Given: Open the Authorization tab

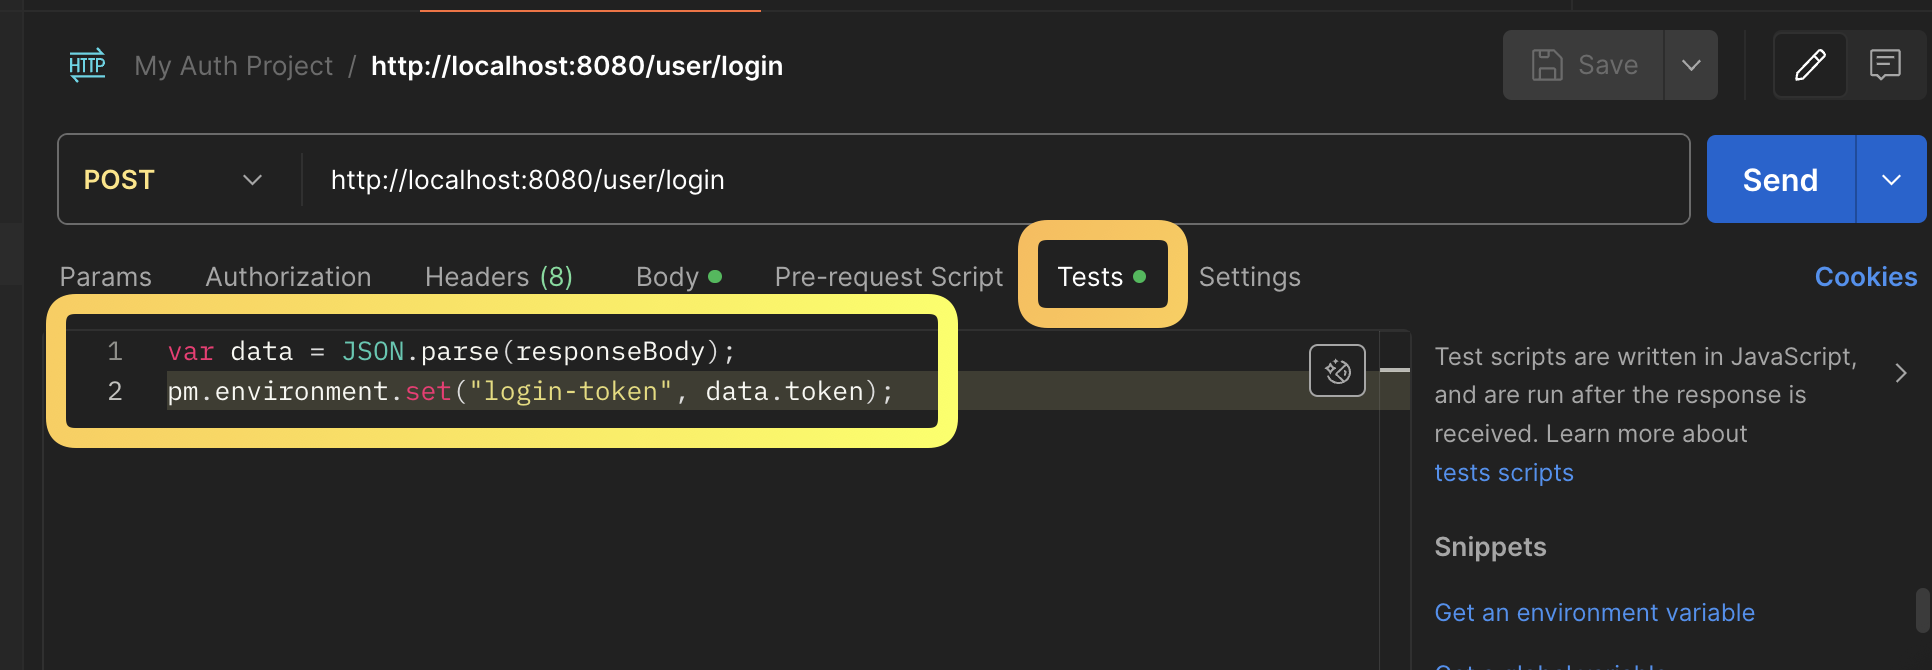Looking at the screenshot, I should [x=288, y=277].
